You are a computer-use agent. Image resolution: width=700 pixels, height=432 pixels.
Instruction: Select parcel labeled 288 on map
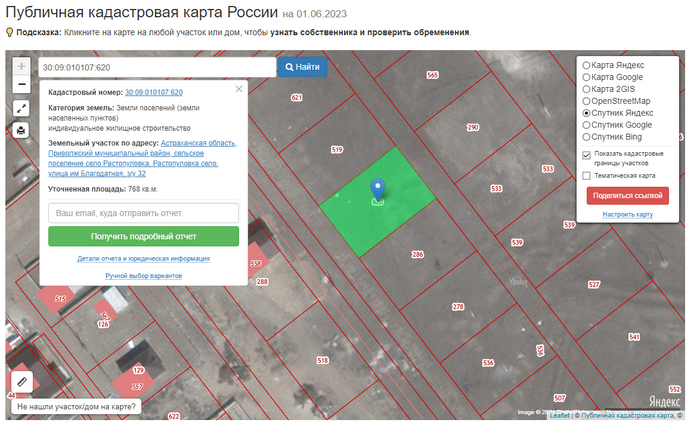pos(262,282)
